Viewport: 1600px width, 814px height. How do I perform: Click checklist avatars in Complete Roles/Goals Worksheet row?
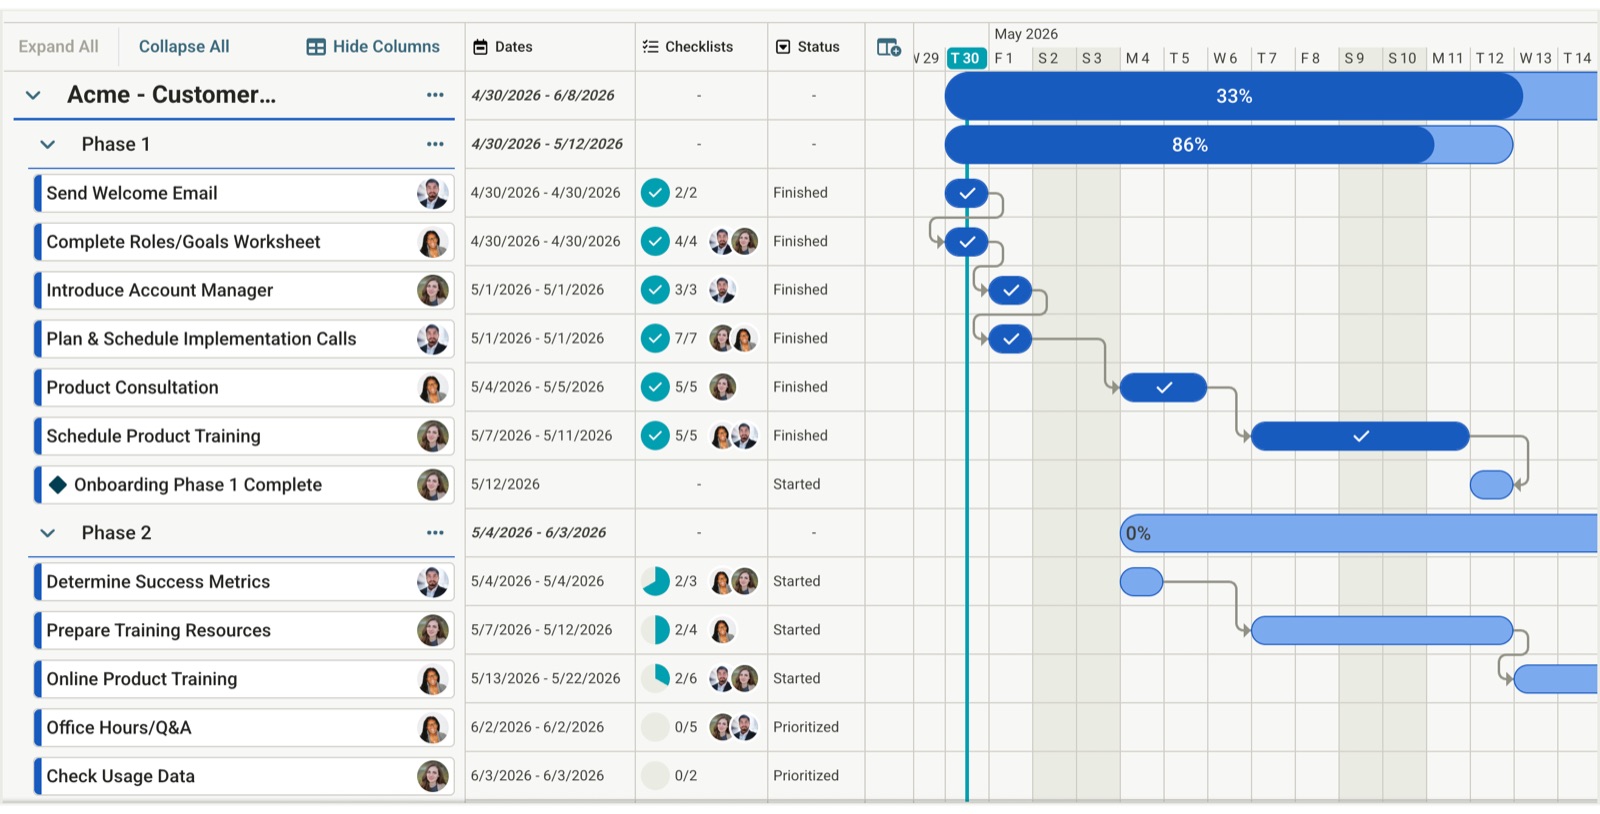[733, 241]
